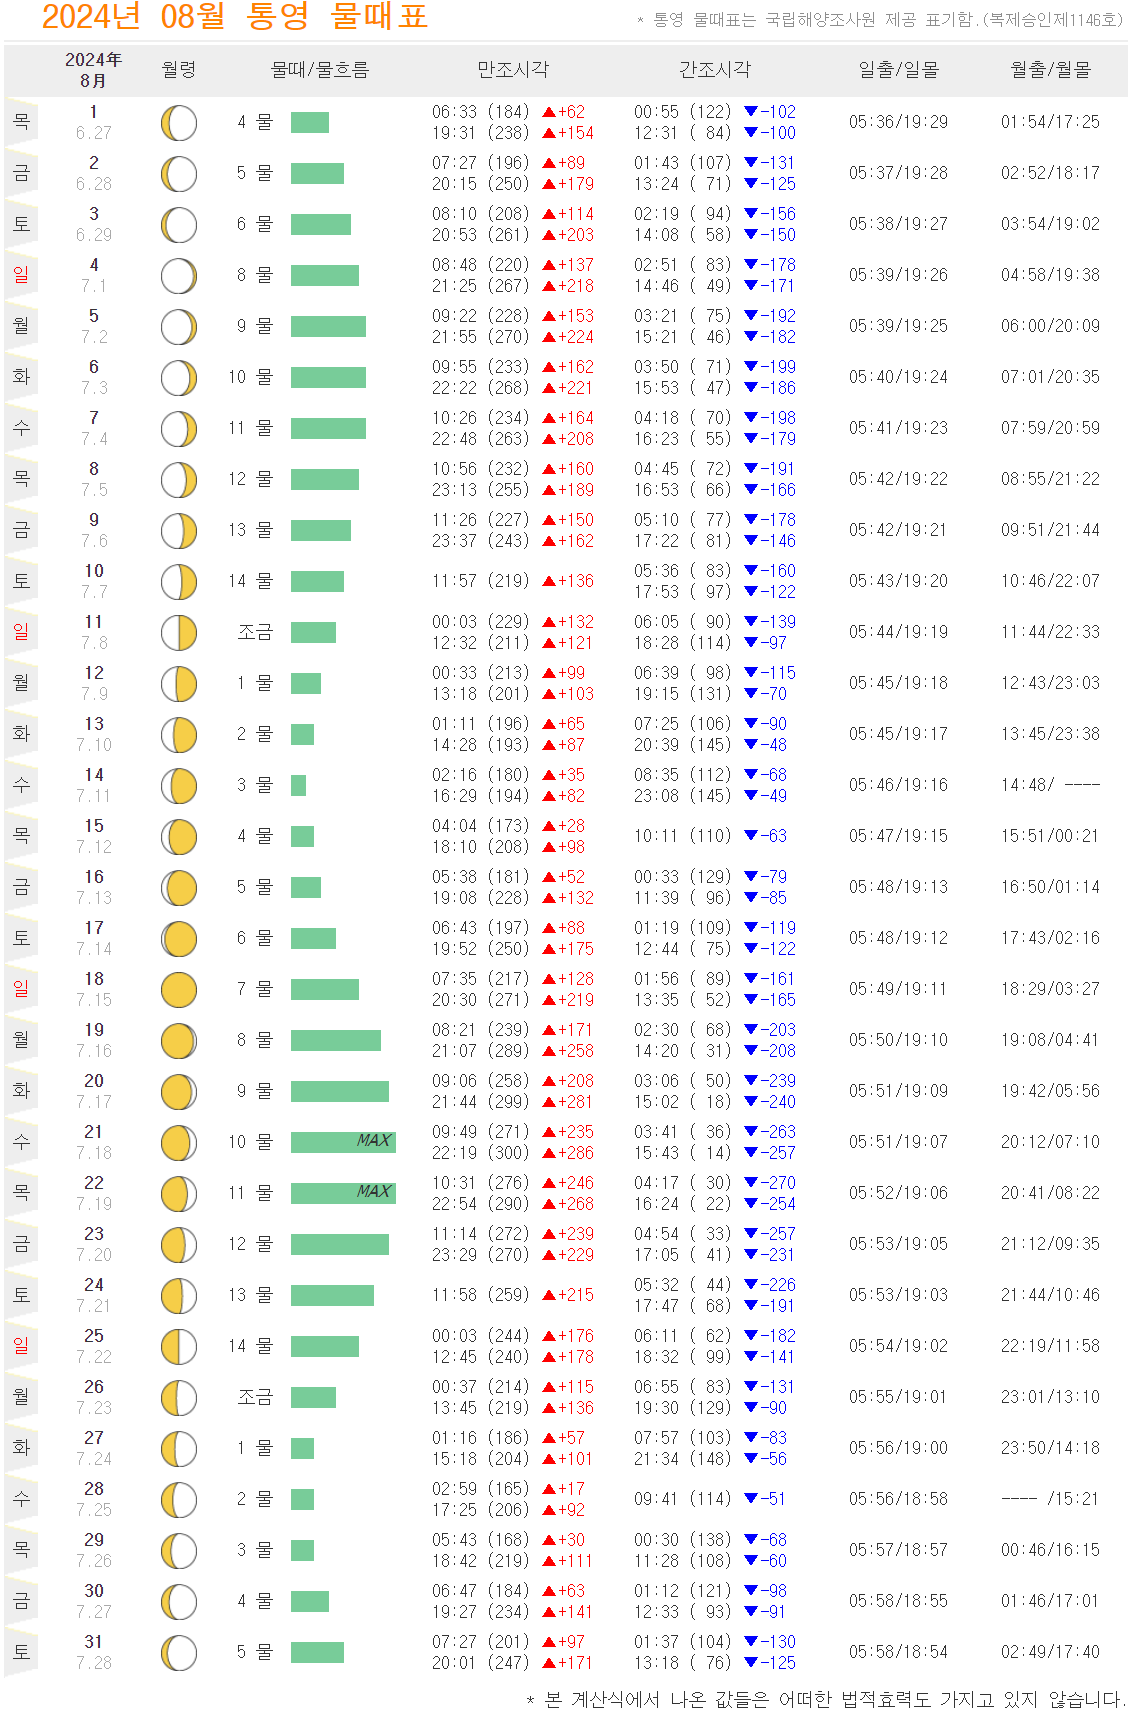The height and width of the screenshot is (1714, 1128).
Task: Click the moon phase icon for August 15
Action: coord(179,837)
